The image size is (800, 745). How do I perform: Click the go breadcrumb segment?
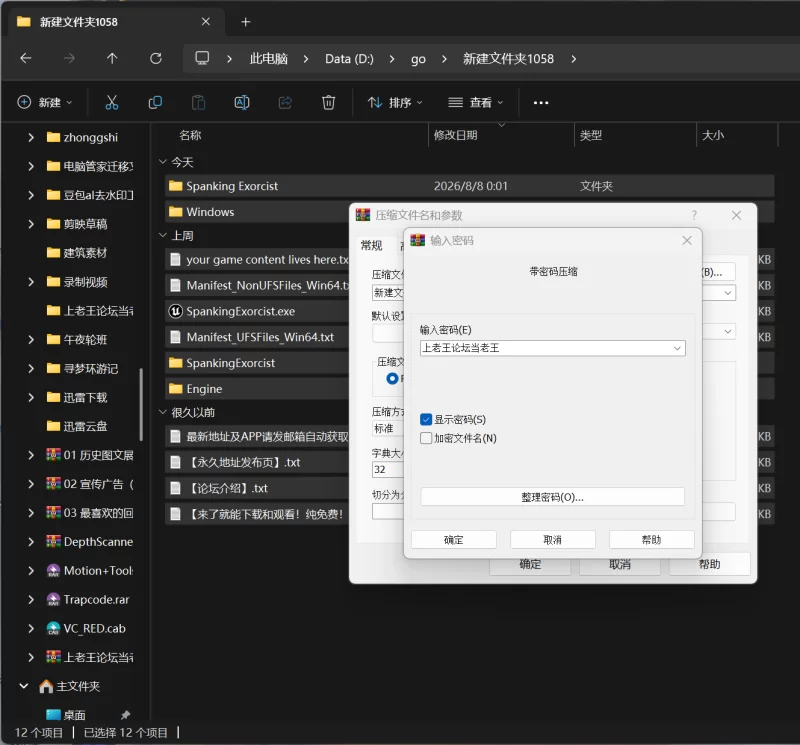(x=418, y=59)
